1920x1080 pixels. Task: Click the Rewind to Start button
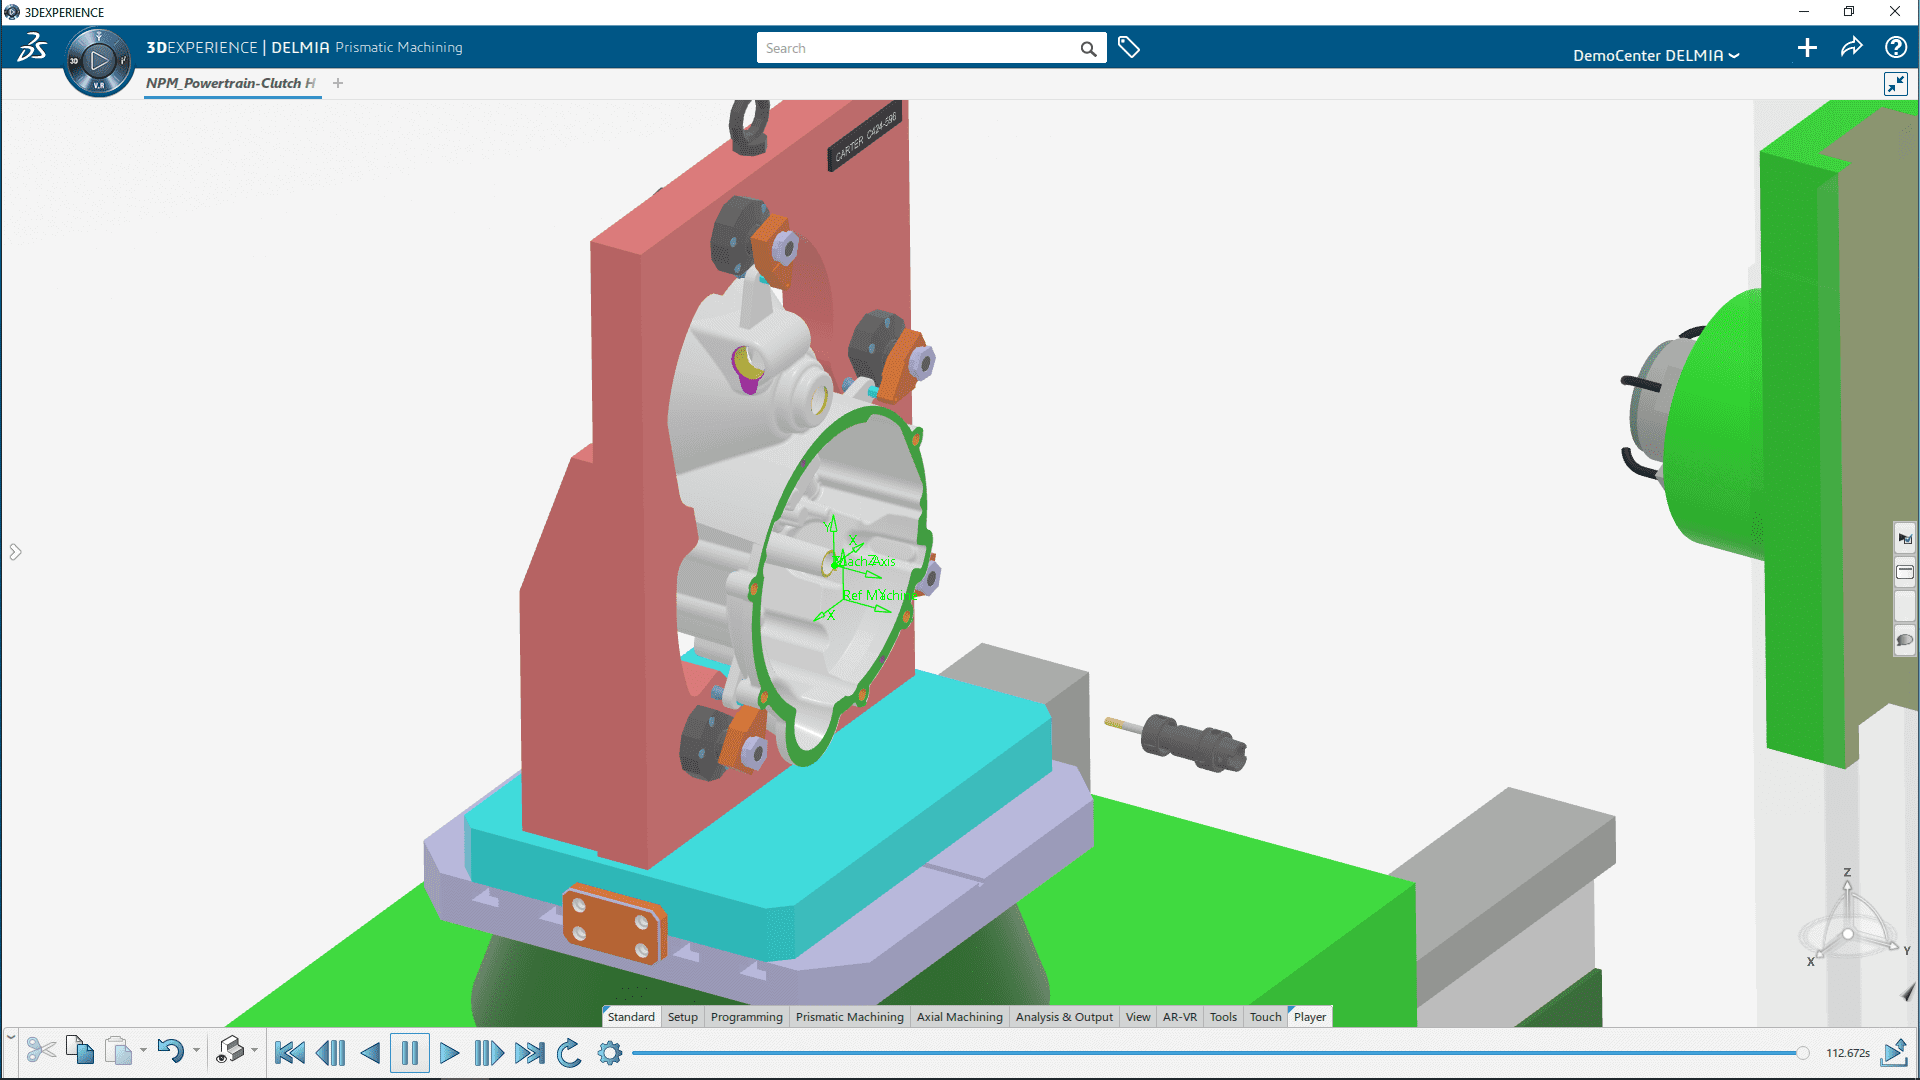pos(287,1051)
